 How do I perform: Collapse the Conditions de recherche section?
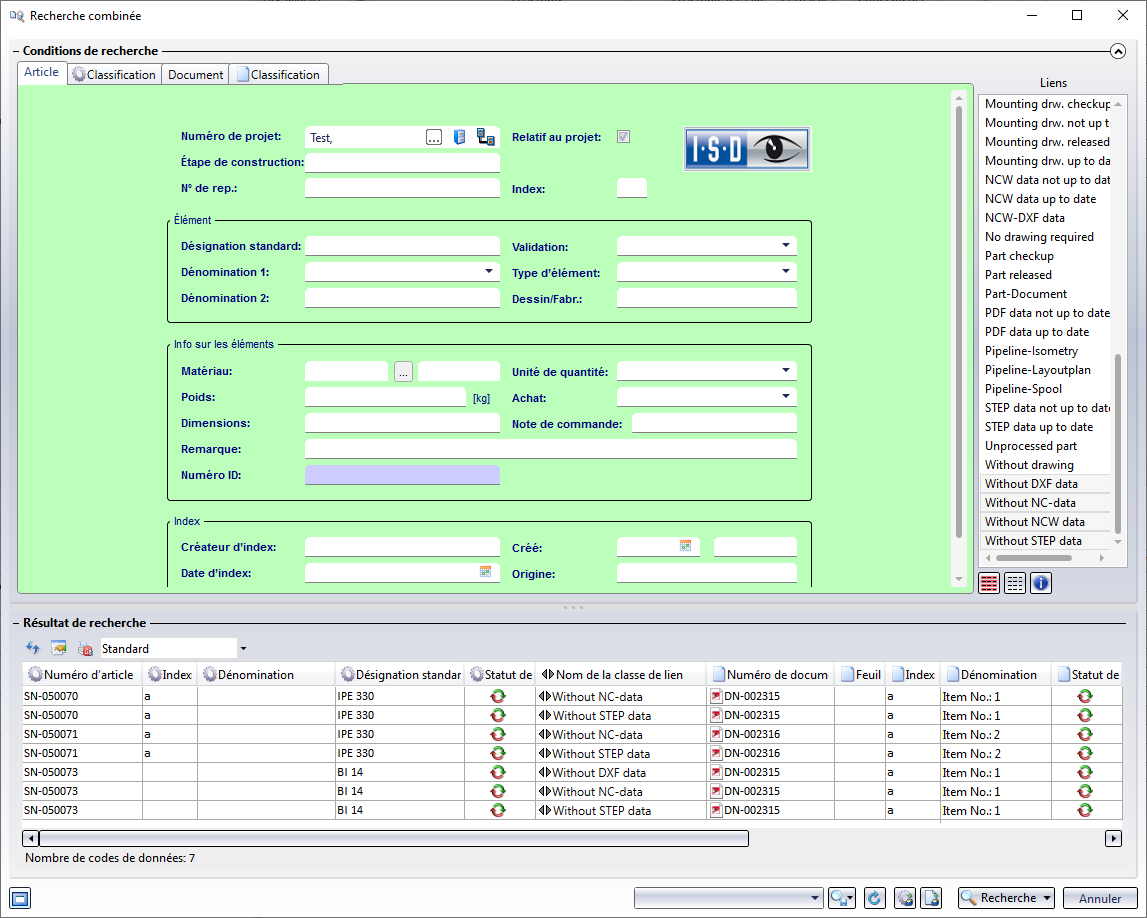[x=1118, y=51]
